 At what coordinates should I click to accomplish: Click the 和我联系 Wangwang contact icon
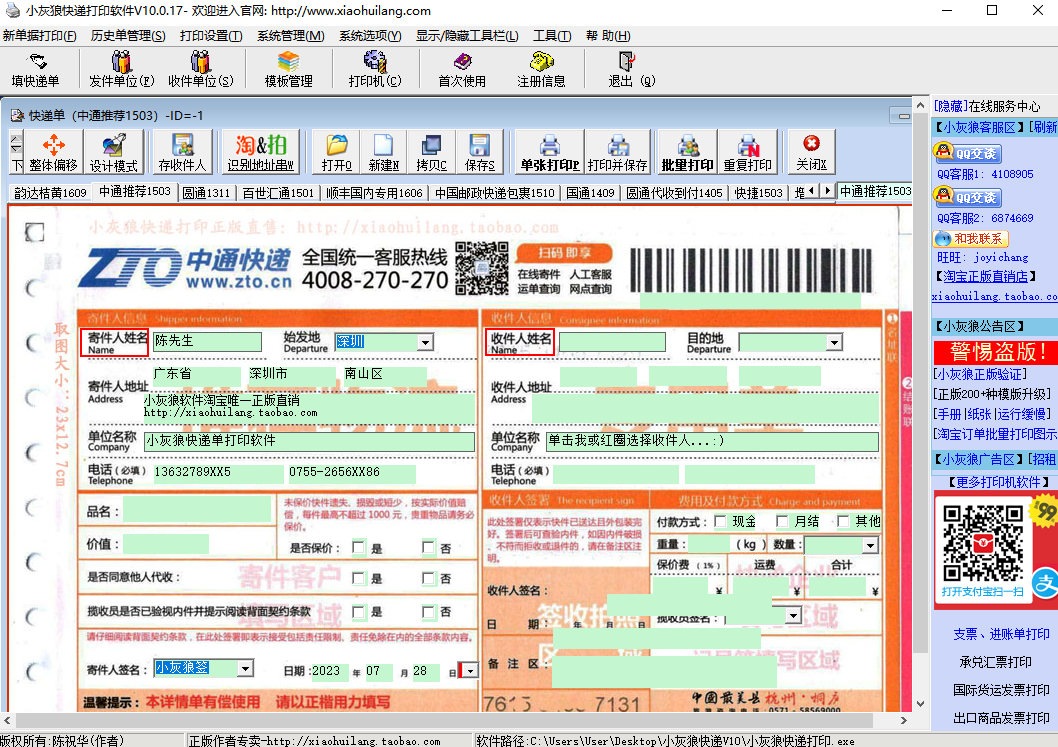point(971,239)
